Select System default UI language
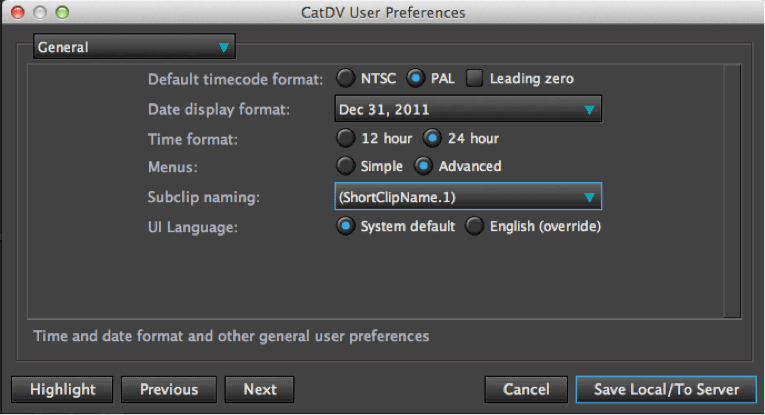The image size is (765, 415). (x=345, y=226)
